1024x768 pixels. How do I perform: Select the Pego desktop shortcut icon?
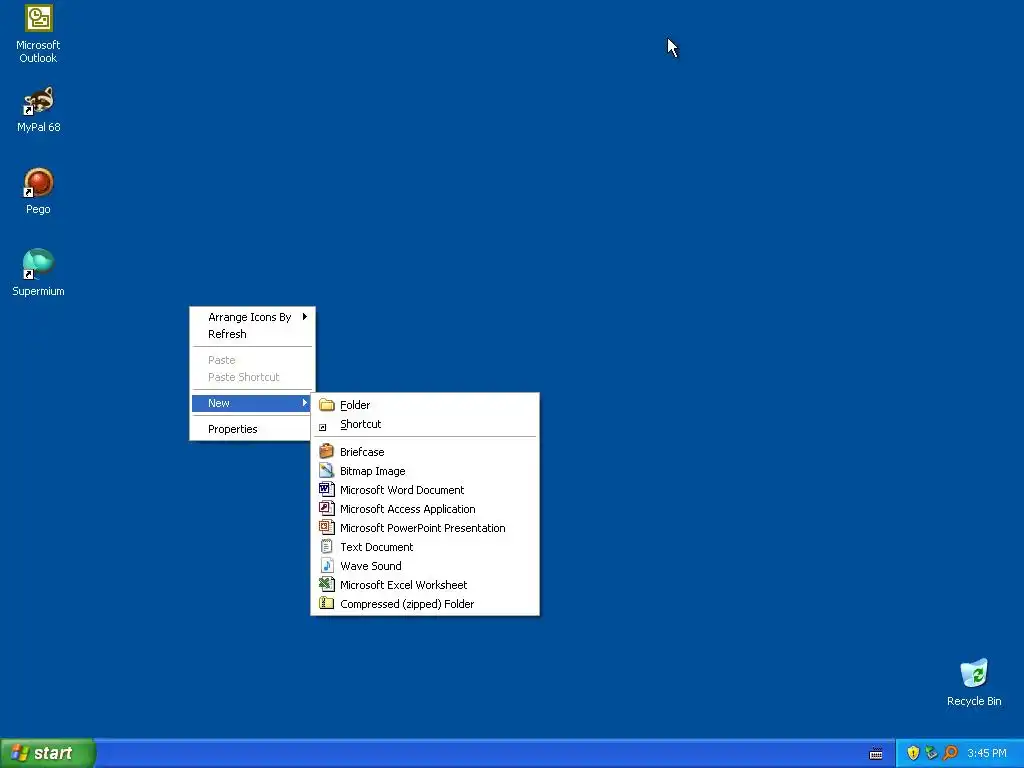38,191
